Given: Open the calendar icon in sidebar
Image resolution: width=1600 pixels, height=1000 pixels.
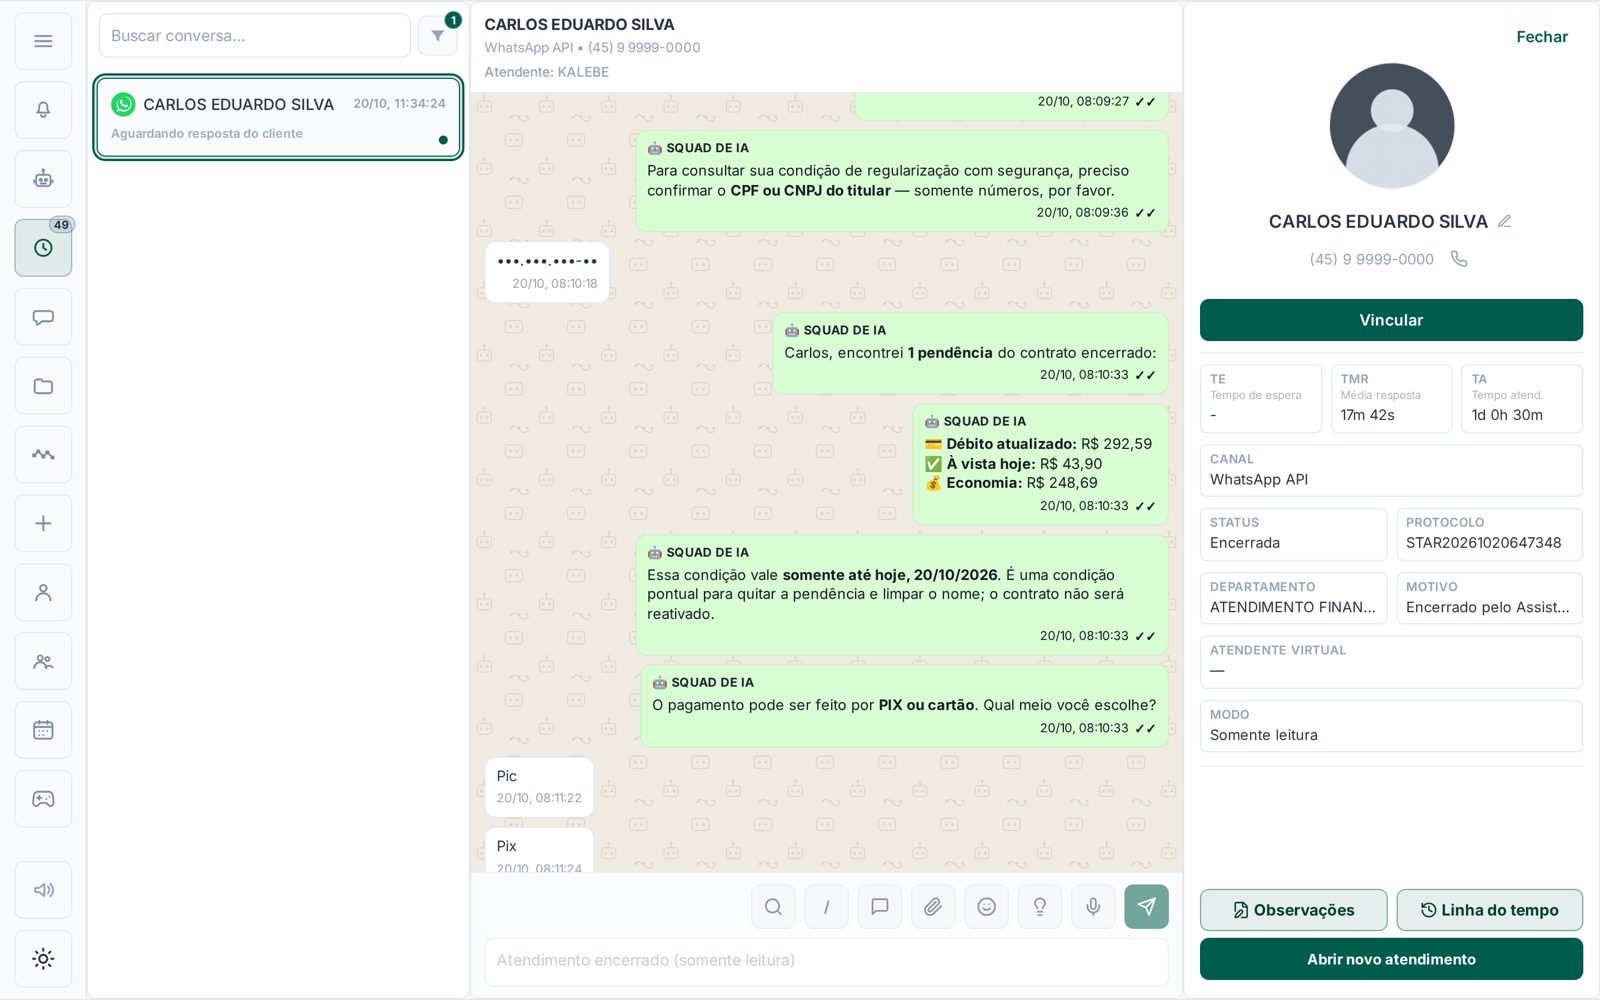Looking at the screenshot, I should tap(43, 730).
